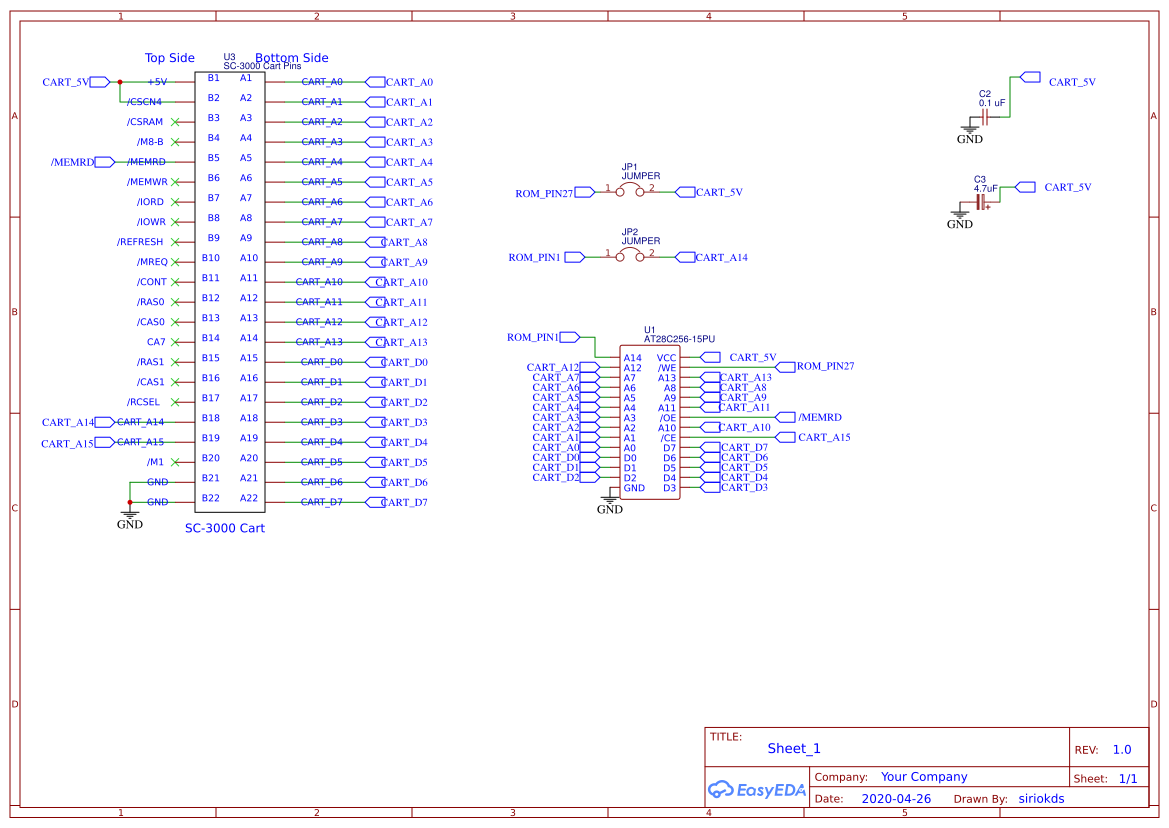This screenshot has width=1169, height=828.
Task: Click the GND symbol below capacitor C2
Action: 968,128
